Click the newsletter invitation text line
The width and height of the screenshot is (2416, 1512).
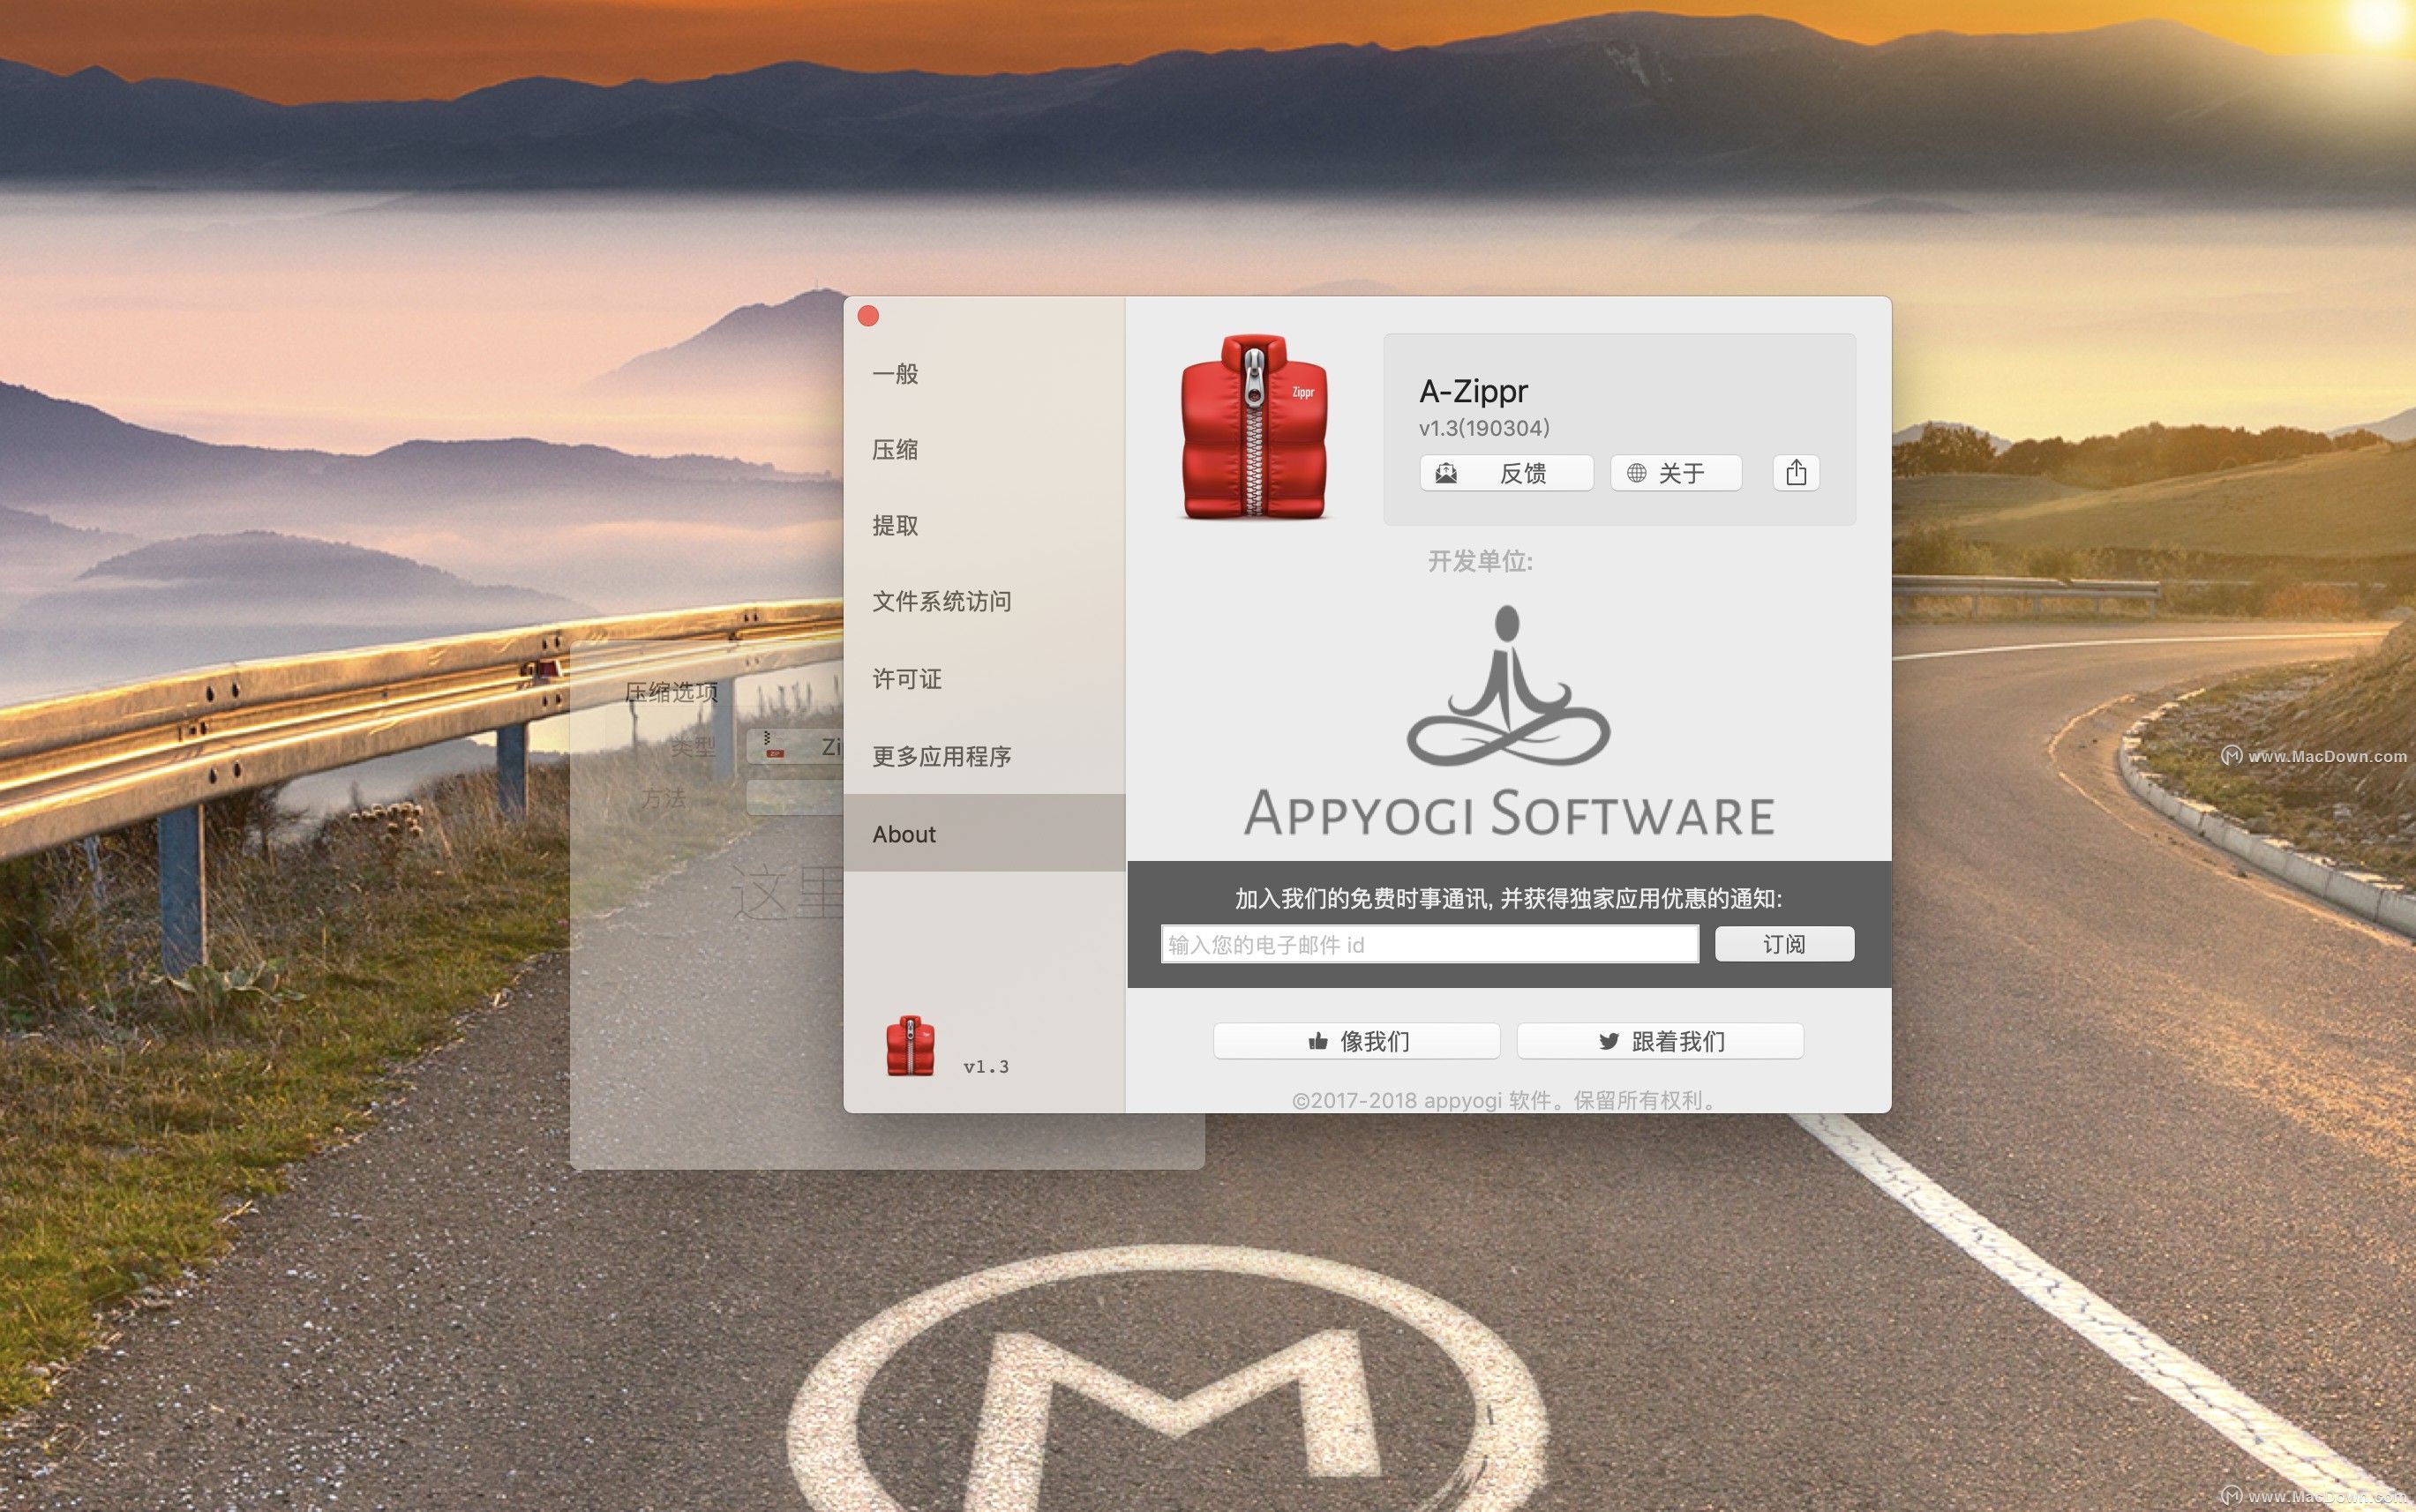(x=1508, y=898)
